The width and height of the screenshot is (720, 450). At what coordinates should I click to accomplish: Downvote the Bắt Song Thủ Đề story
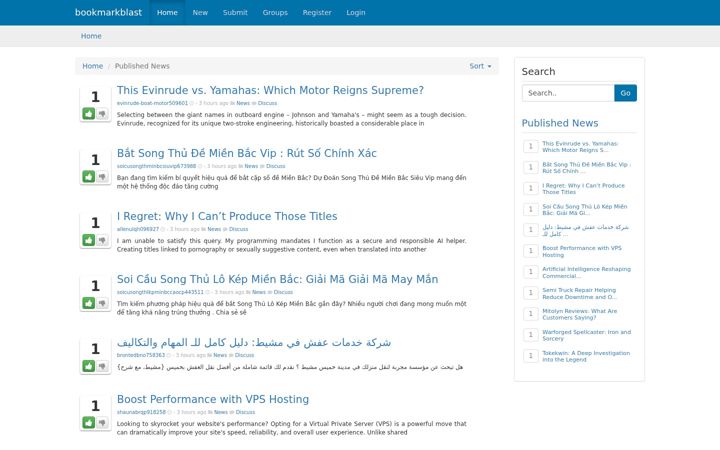[102, 176]
